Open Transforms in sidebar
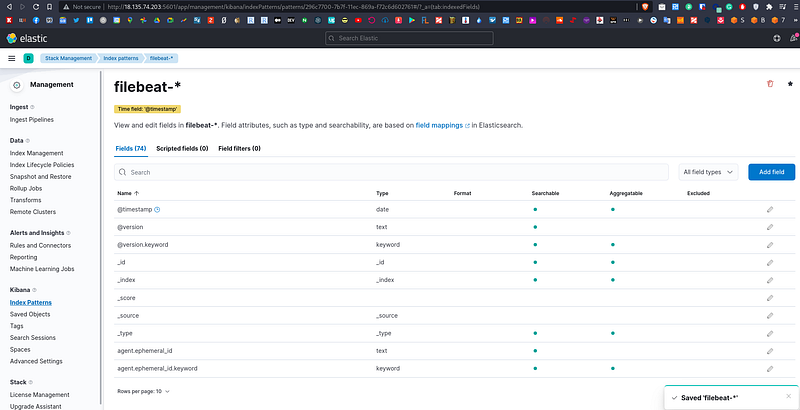800x410 pixels. (26, 200)
